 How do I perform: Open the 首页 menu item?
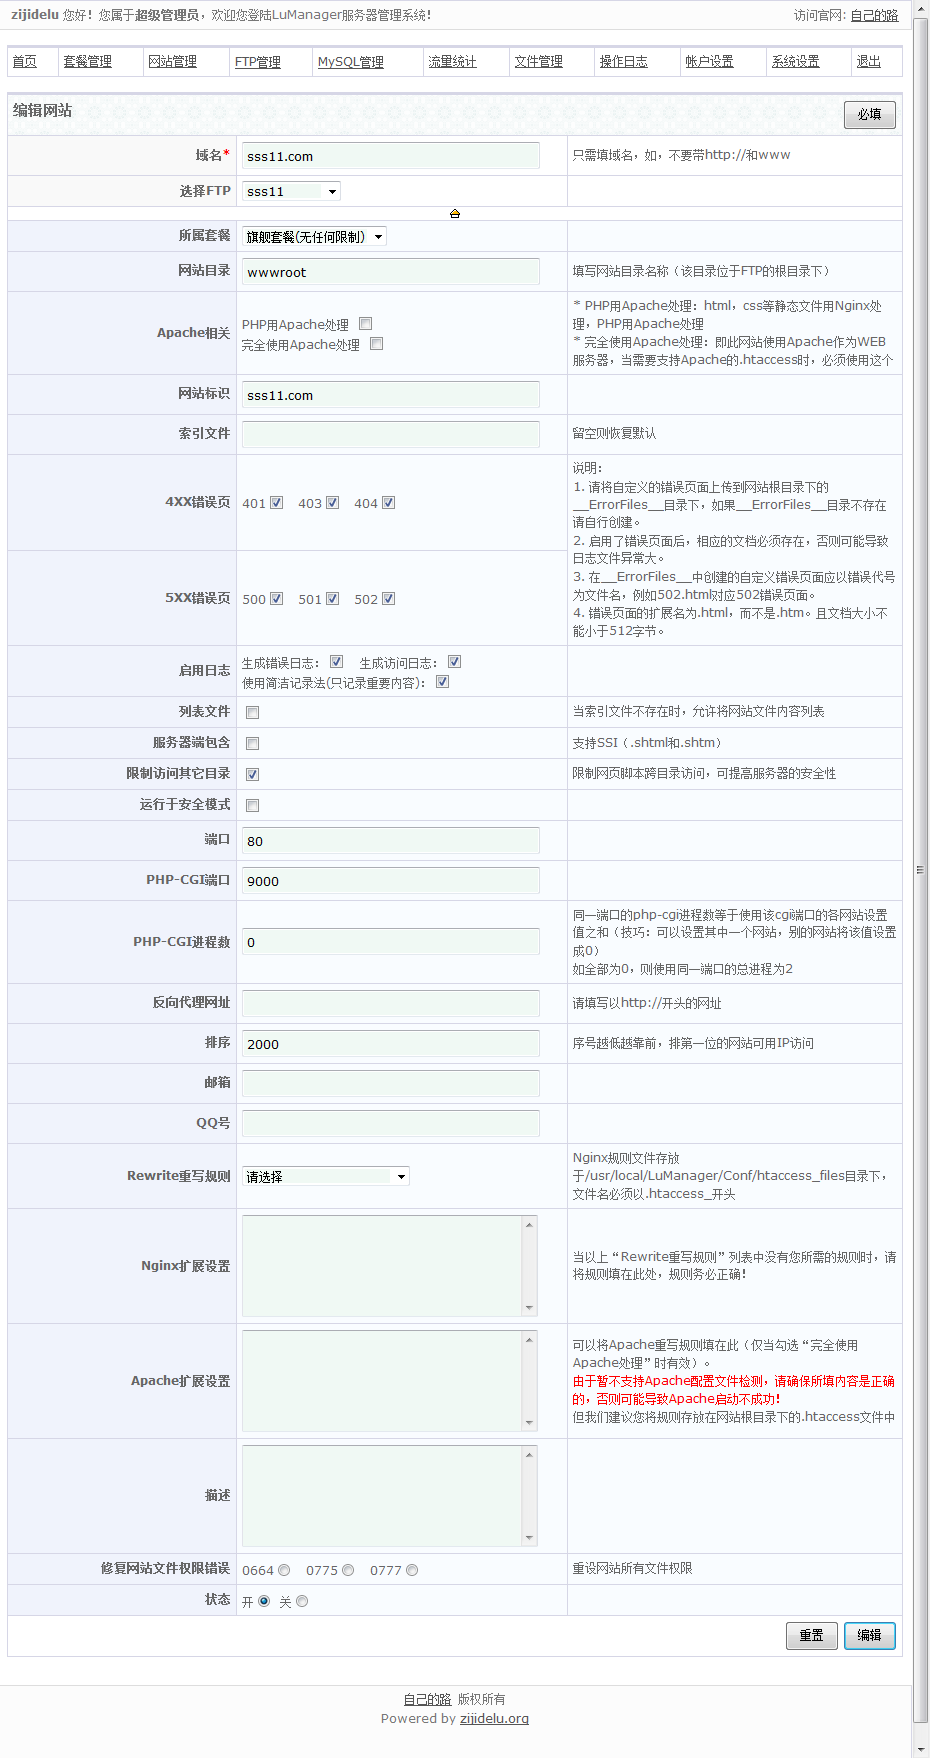click(25, 62)
